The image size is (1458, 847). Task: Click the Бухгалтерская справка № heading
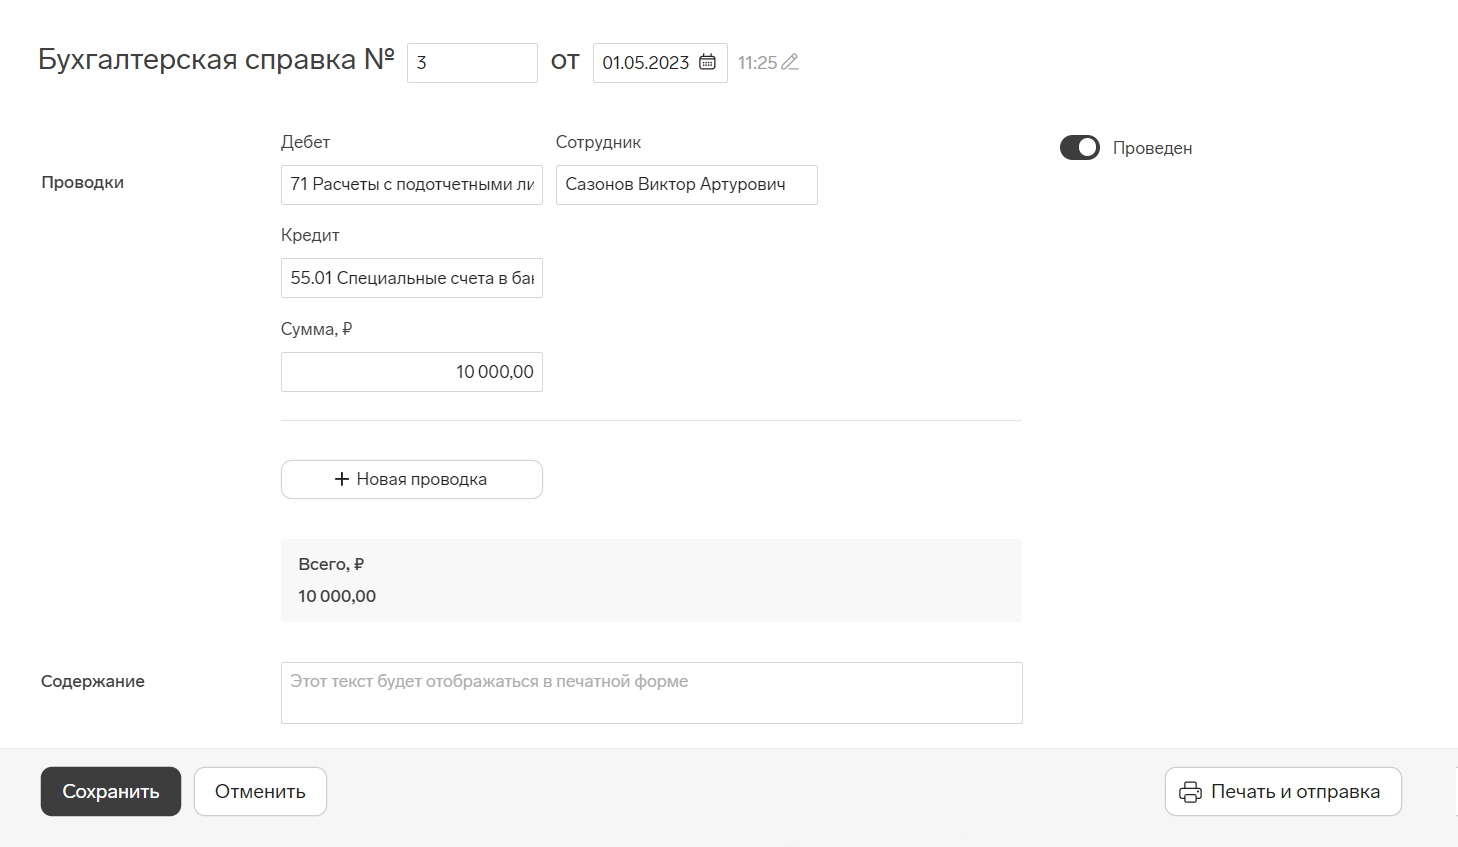(x=216, y=60)
